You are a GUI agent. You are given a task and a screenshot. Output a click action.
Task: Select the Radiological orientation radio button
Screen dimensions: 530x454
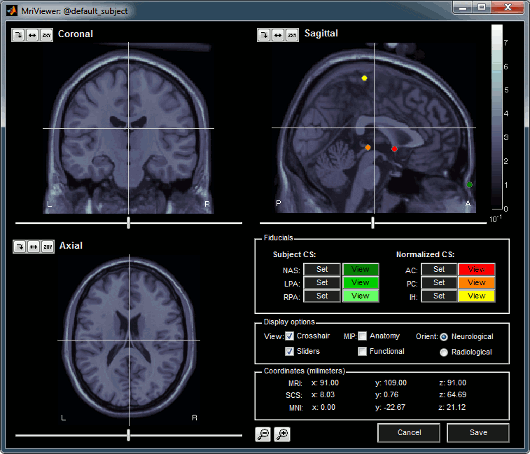click(x=444, y=352)
